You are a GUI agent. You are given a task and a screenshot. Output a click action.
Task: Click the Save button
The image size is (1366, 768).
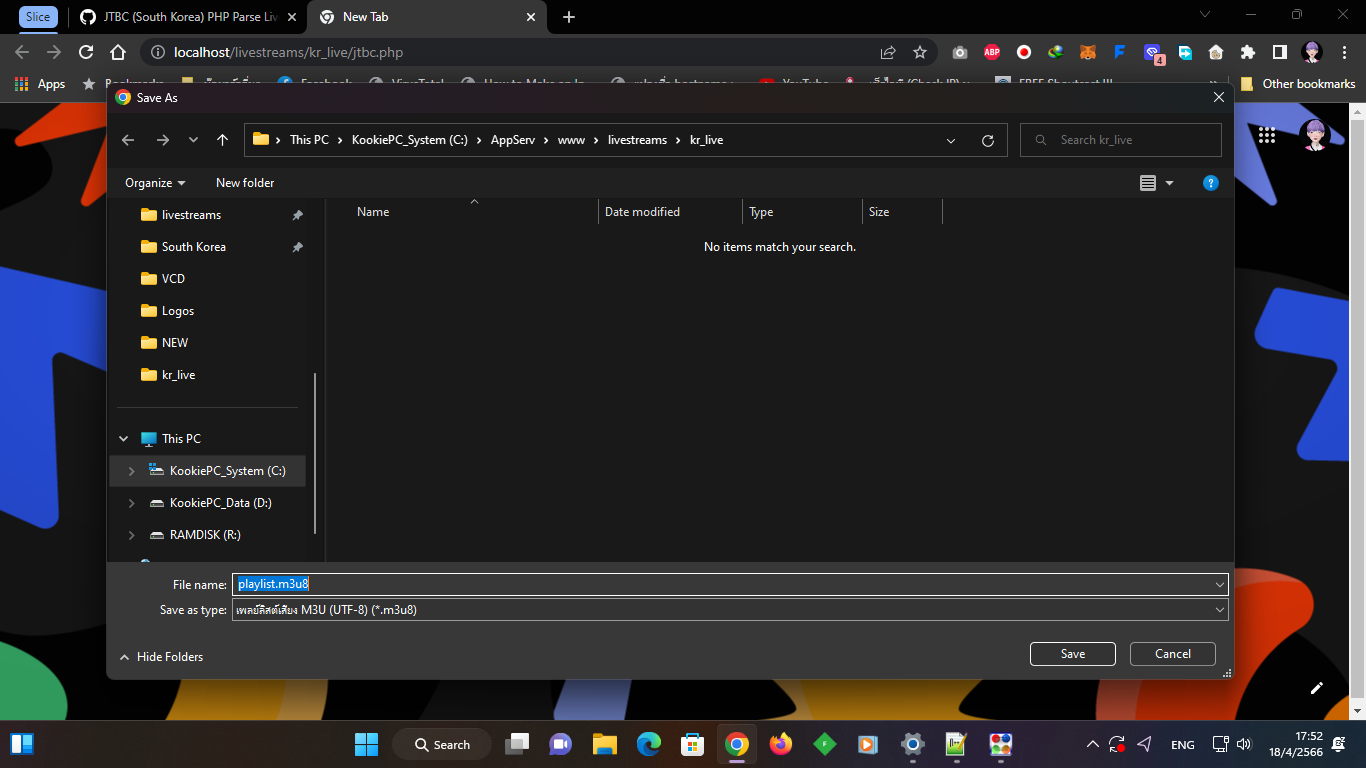pyautogui.click(x=1072, y=653)
